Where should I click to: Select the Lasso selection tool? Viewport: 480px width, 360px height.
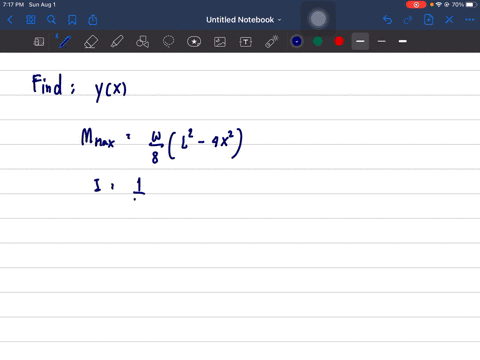(x=168, y=42)
